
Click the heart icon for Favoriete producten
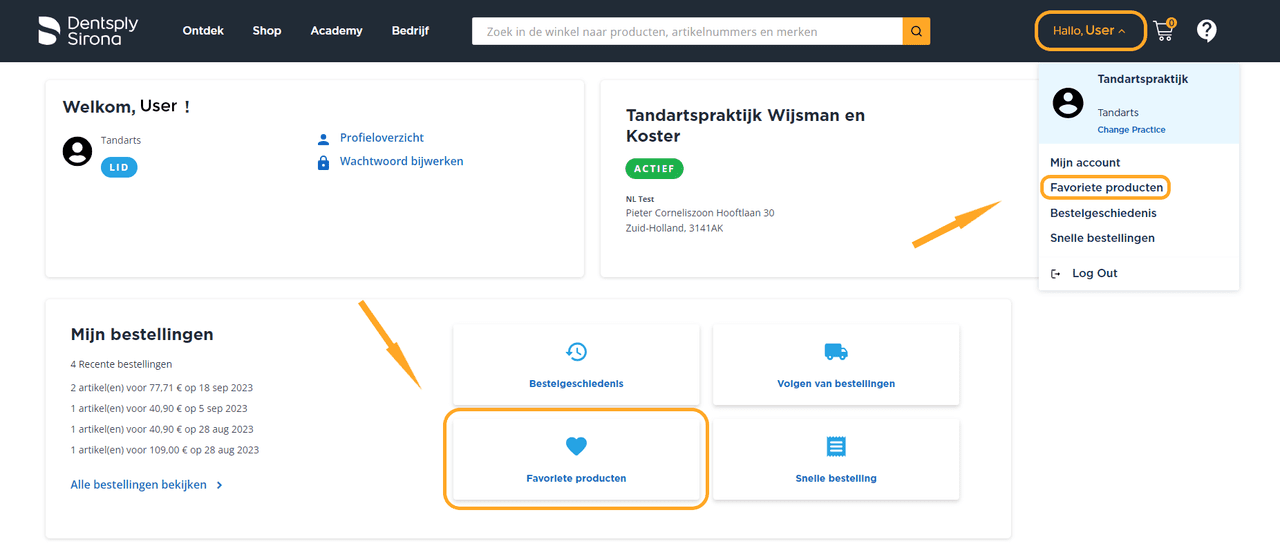coord(576,446)
